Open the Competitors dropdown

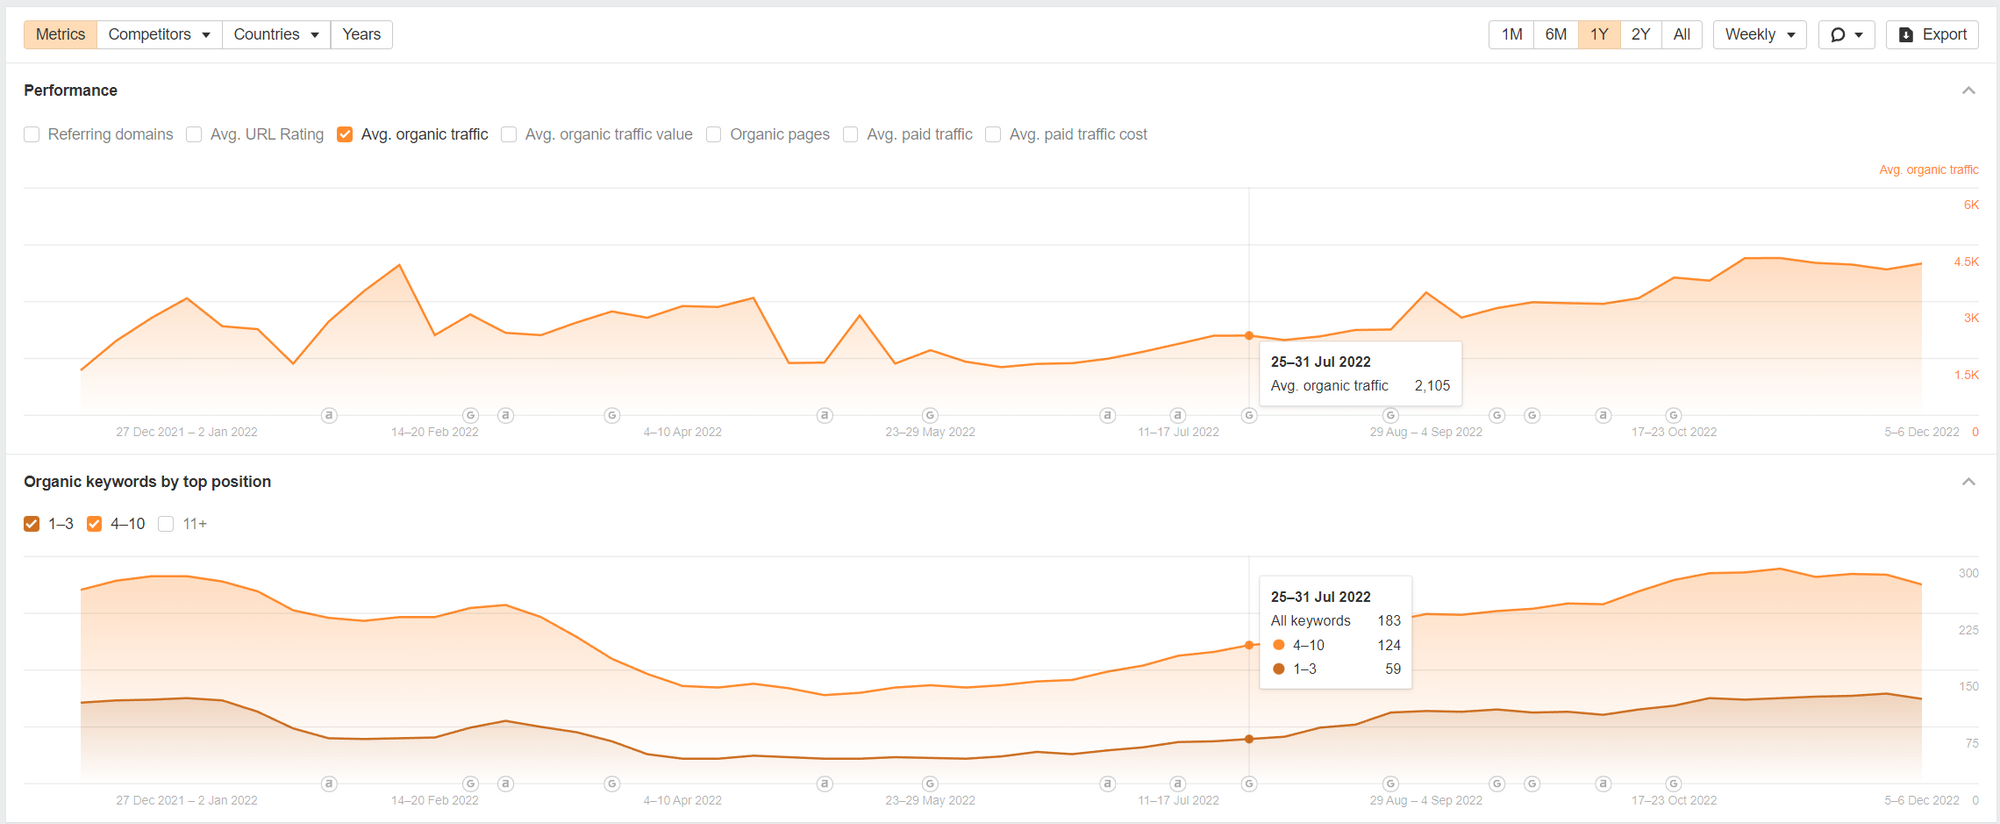click(159, 35)
